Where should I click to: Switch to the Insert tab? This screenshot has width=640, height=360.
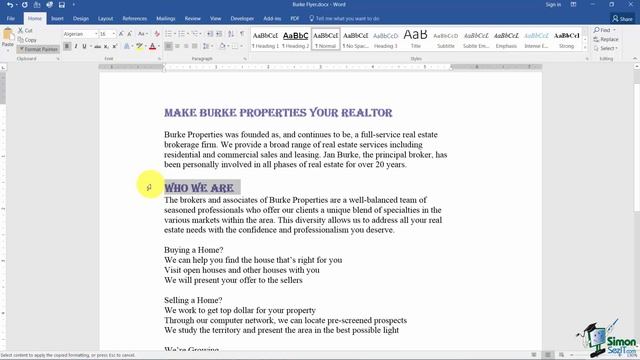pyautogui.click(x=57, y=19)
